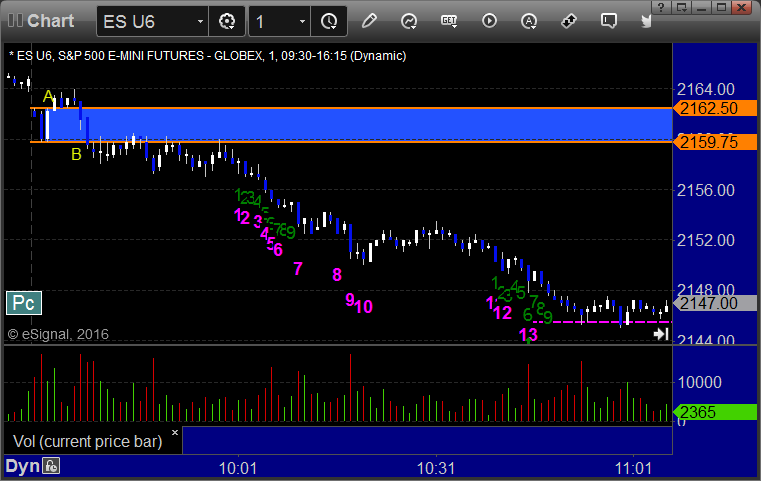Open the symbol settings gear menu
This screenshot has width=761, height=481.
(x=227, y=21)
